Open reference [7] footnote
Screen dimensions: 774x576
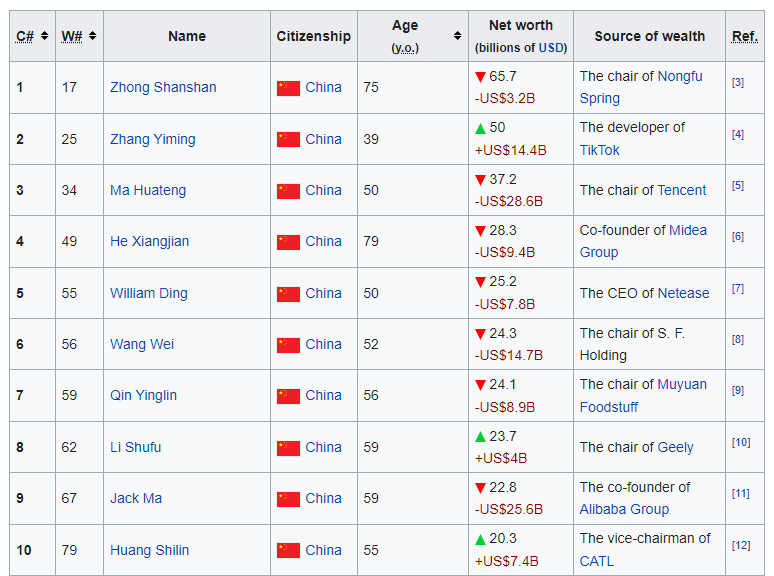pos(737,288)
